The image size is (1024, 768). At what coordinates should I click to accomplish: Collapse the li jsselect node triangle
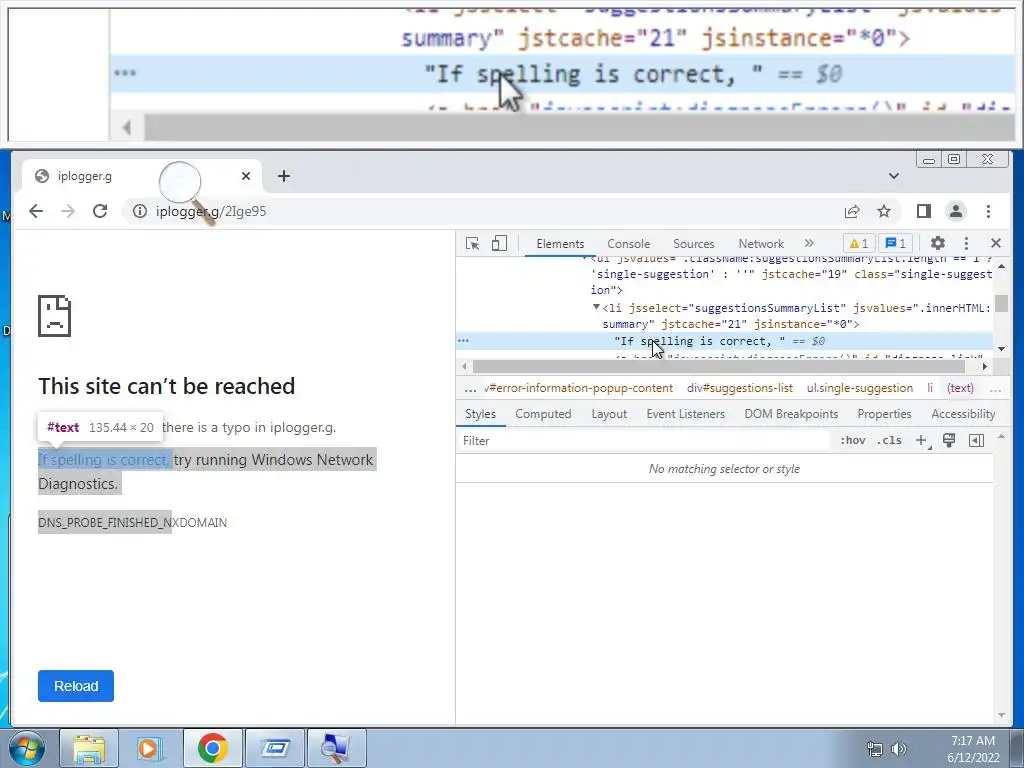point(596,307)
